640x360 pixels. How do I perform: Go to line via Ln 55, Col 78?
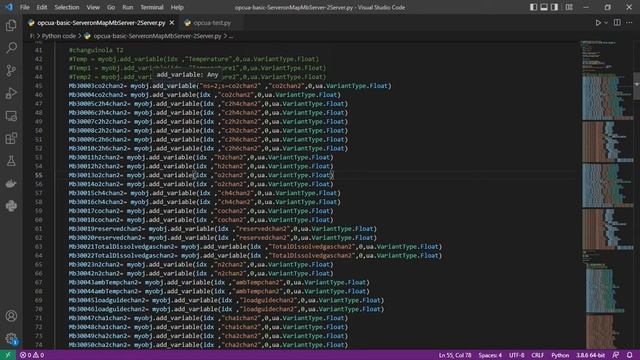tap(455, 355)
